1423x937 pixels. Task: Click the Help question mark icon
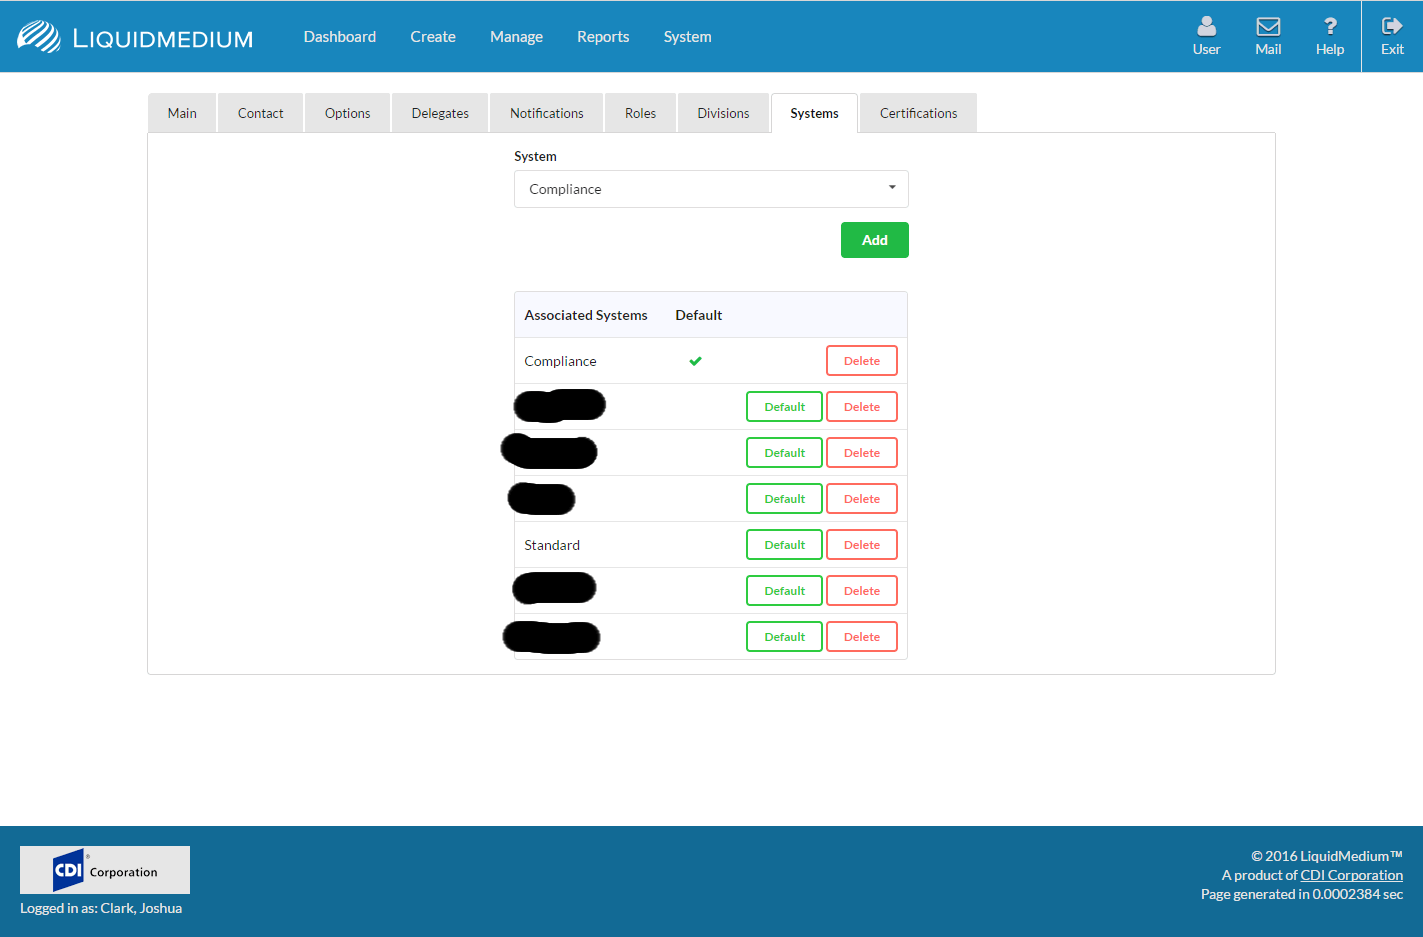(1329, 27)
